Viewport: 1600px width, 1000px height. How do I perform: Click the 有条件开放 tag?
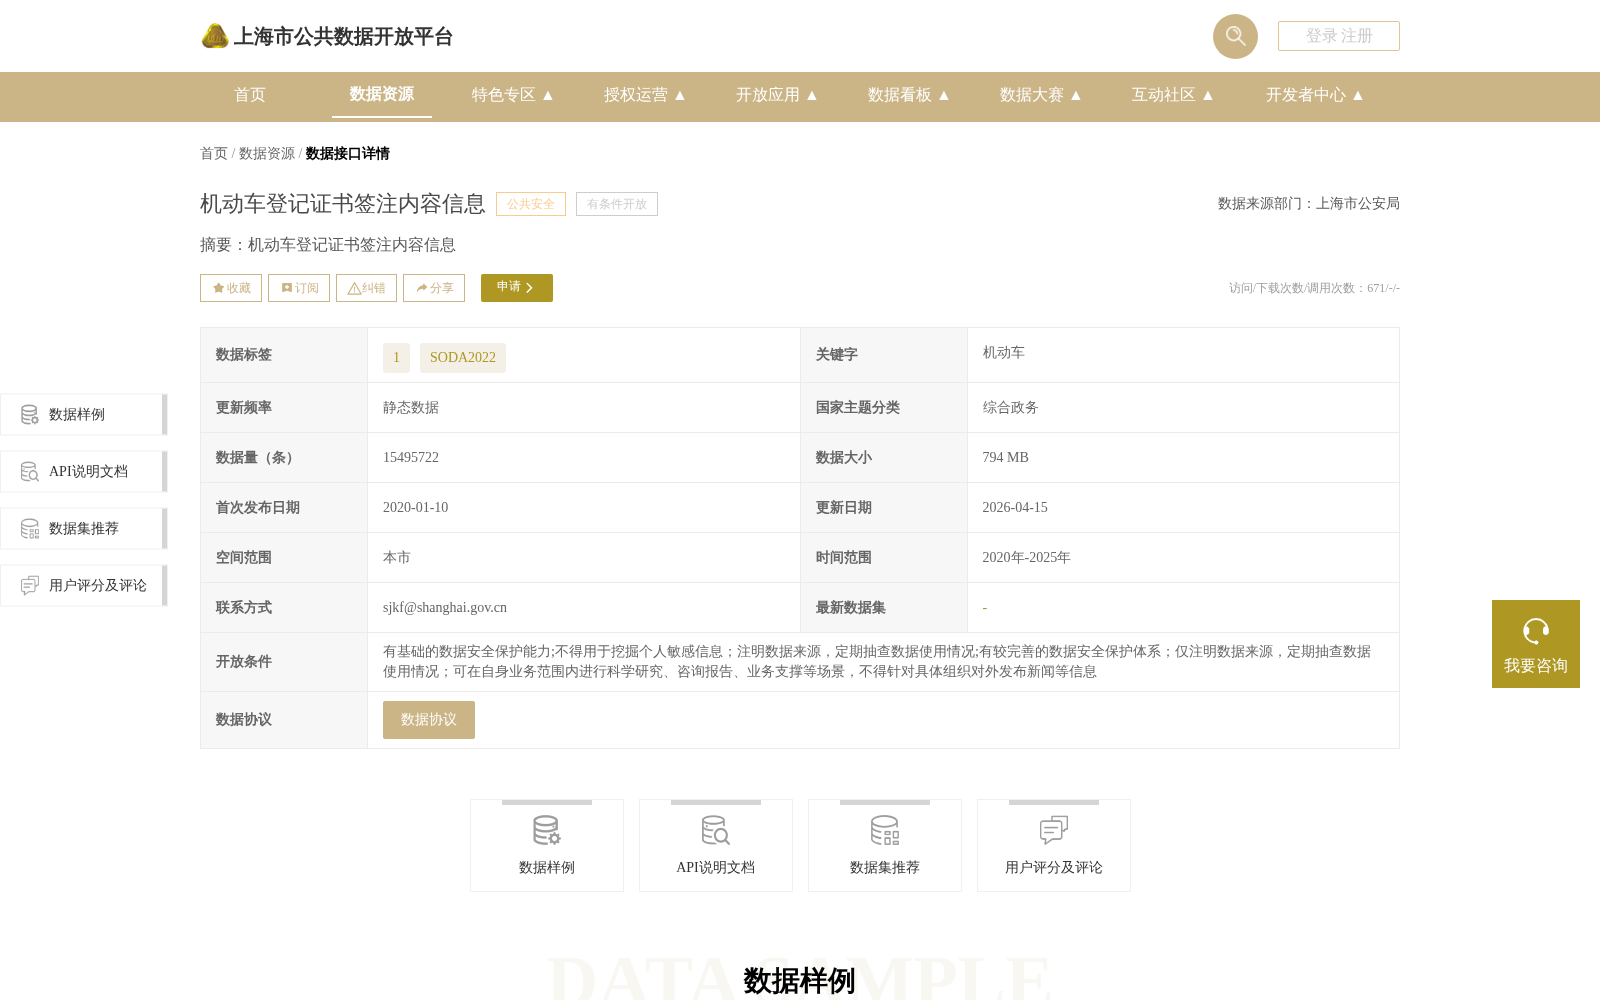pos(617,204)
